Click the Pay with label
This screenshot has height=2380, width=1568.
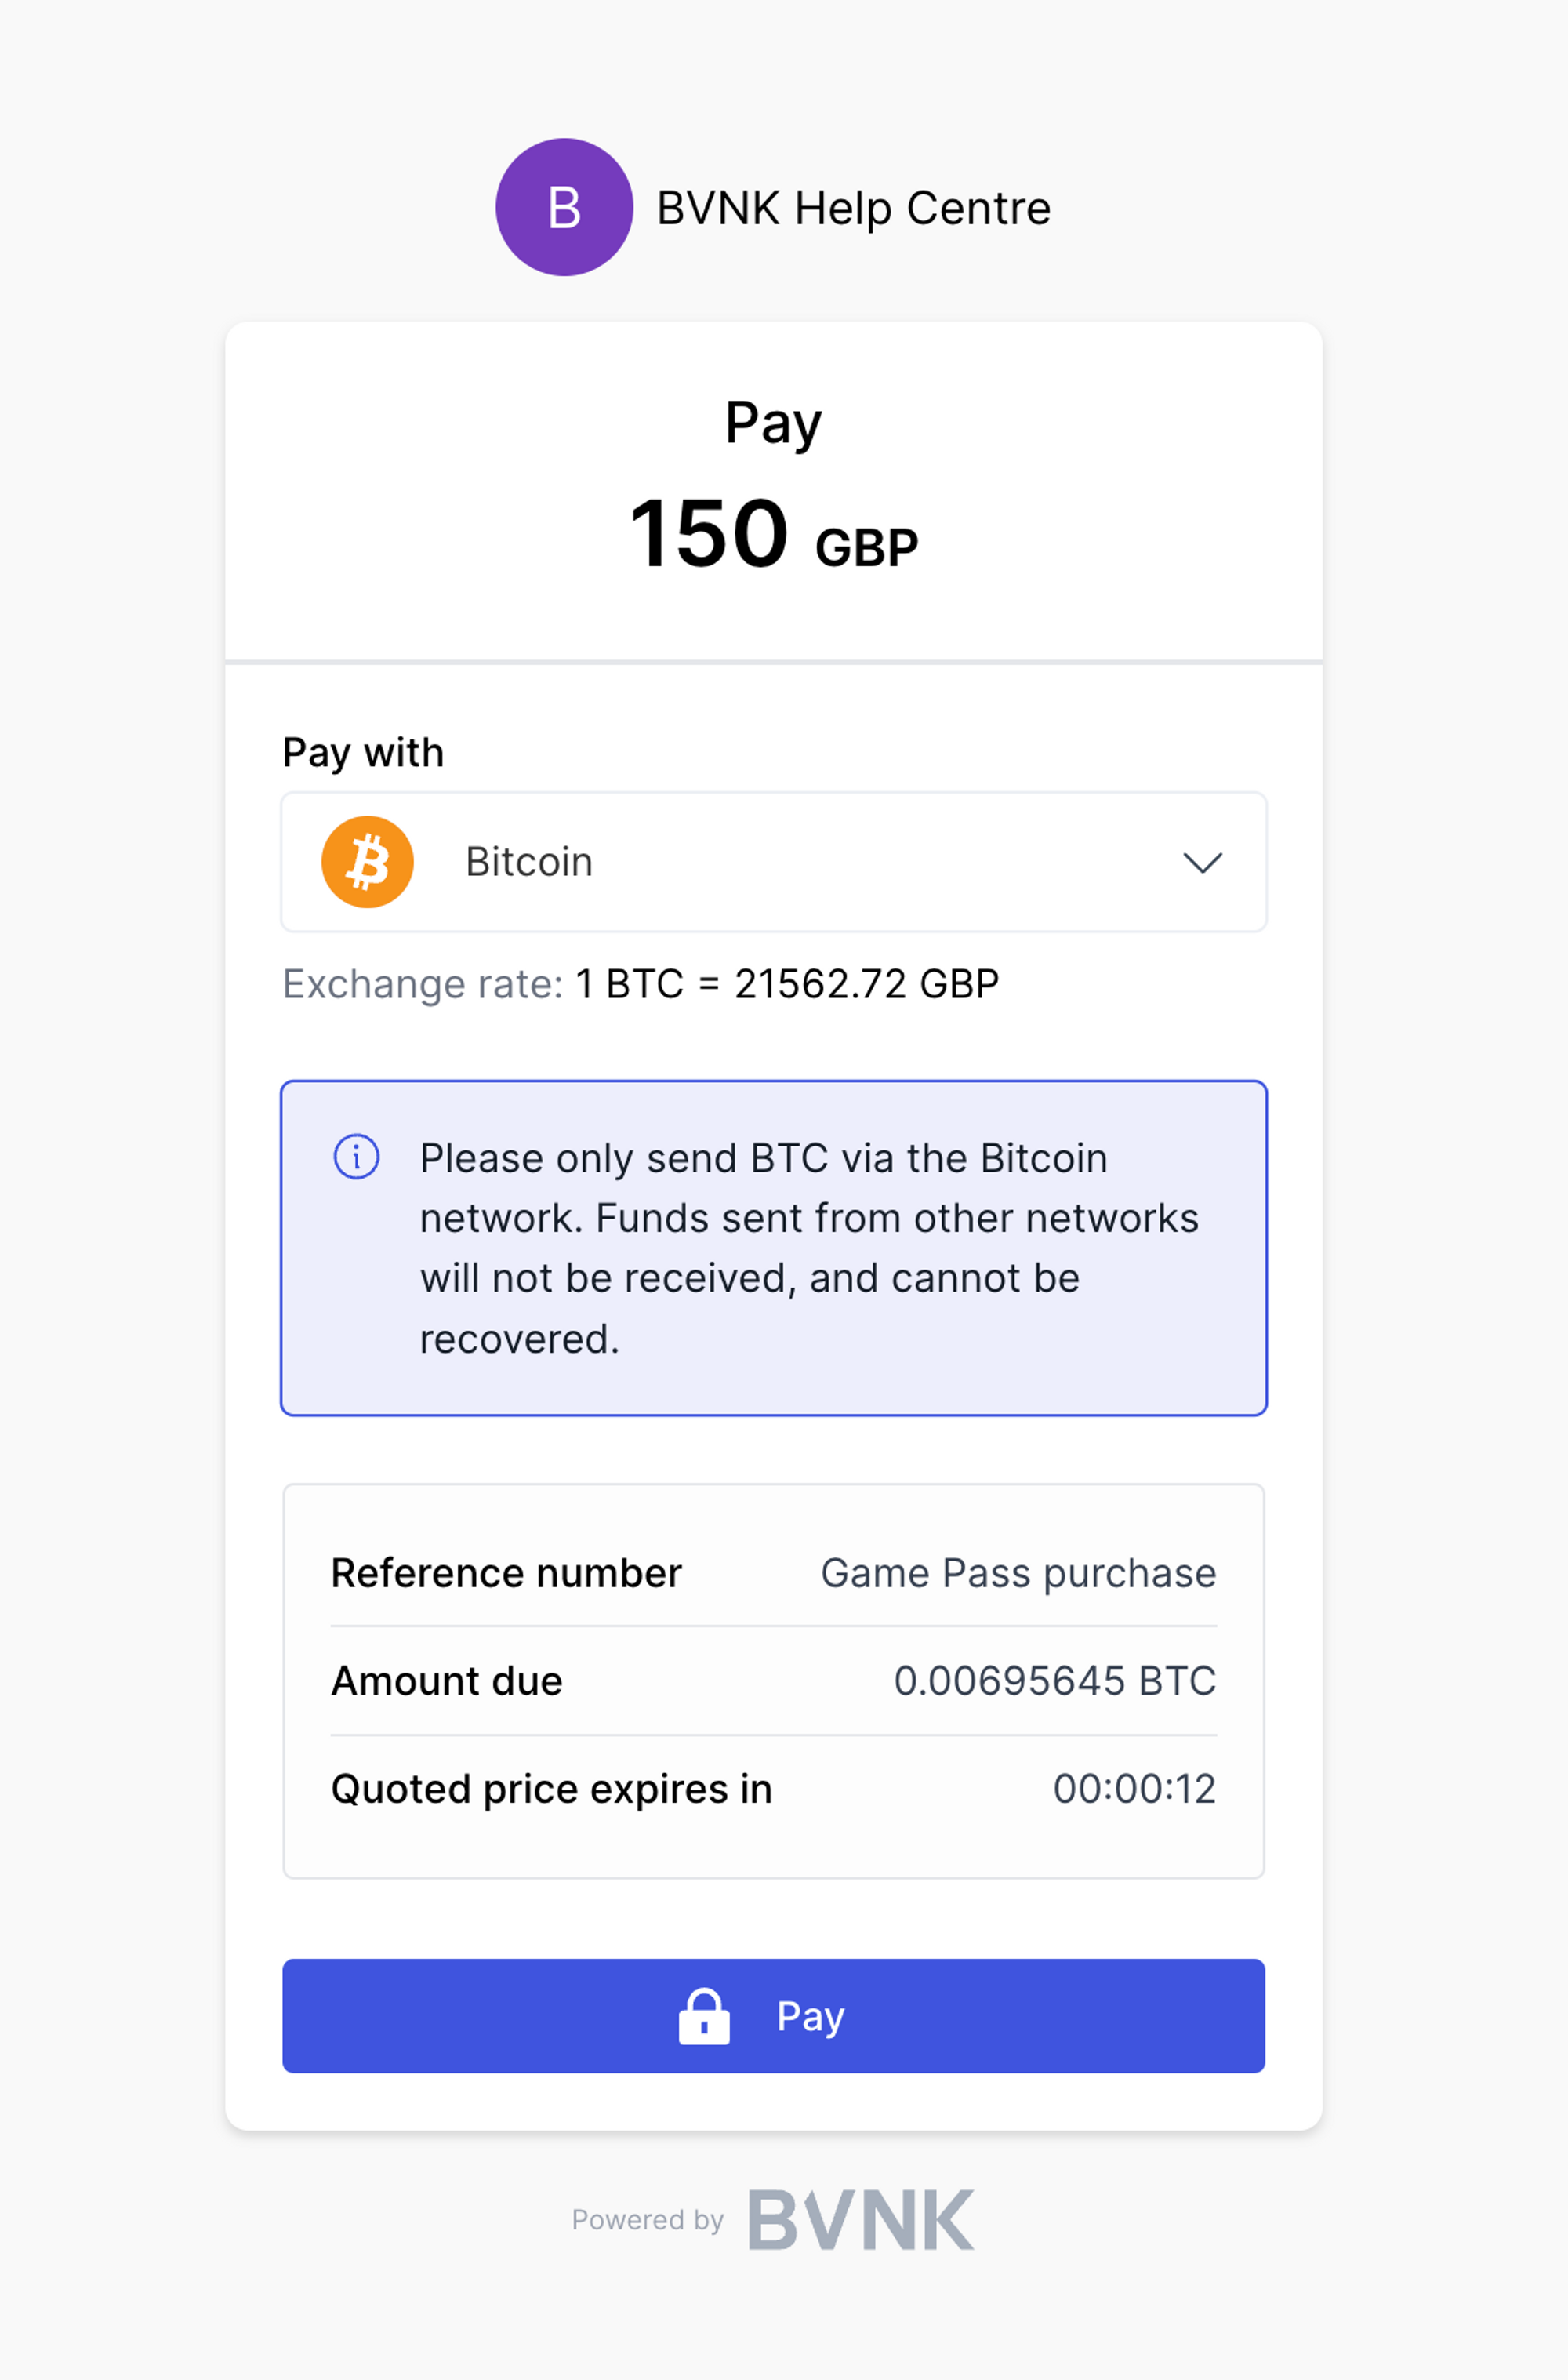click(x=363, y=753)
